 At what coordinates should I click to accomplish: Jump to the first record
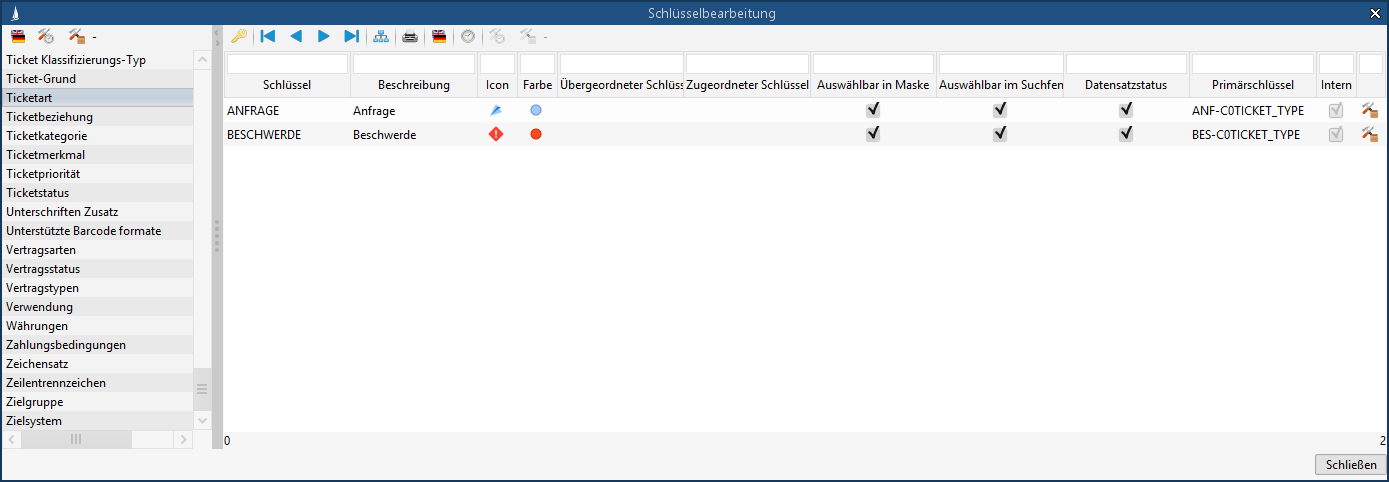click(267, 36)
